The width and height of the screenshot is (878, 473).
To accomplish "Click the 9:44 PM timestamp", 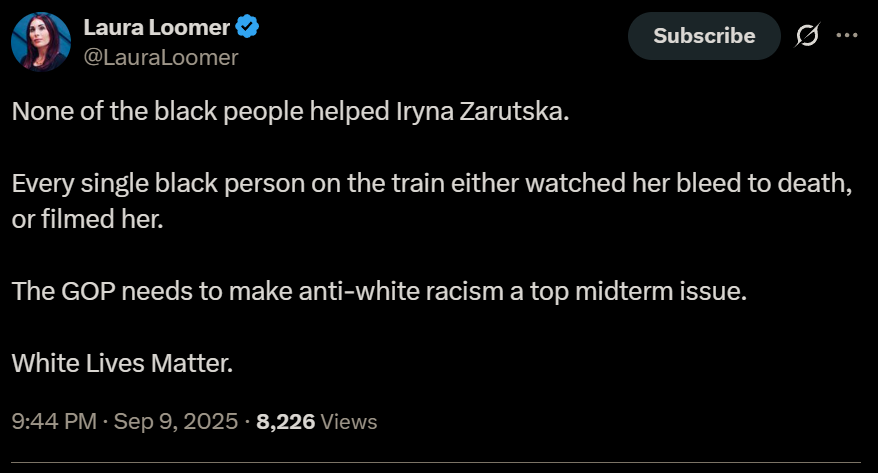I will coord(53,422).
